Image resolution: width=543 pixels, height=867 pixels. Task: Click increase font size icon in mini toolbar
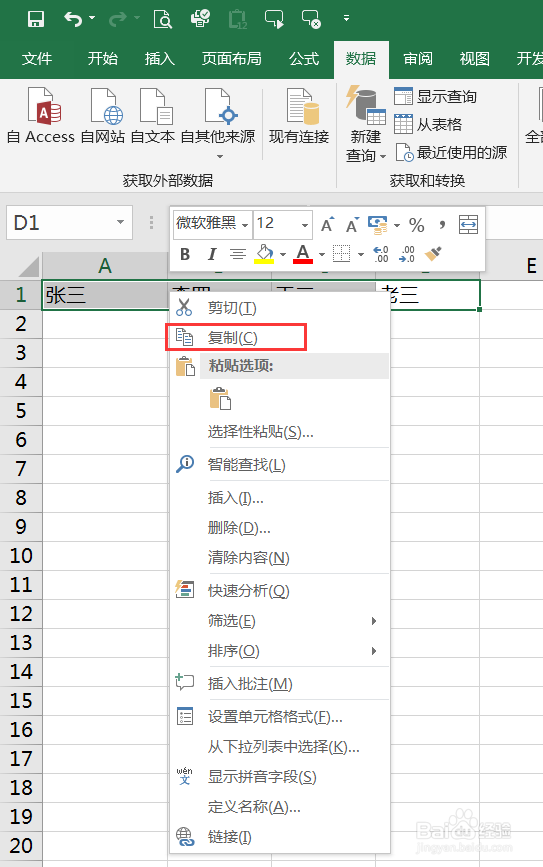pyautogui.click(x=327, y=224)
